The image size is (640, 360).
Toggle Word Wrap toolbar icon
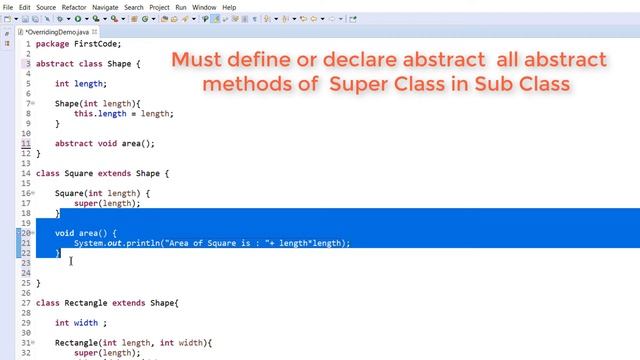tap(225, 19)
